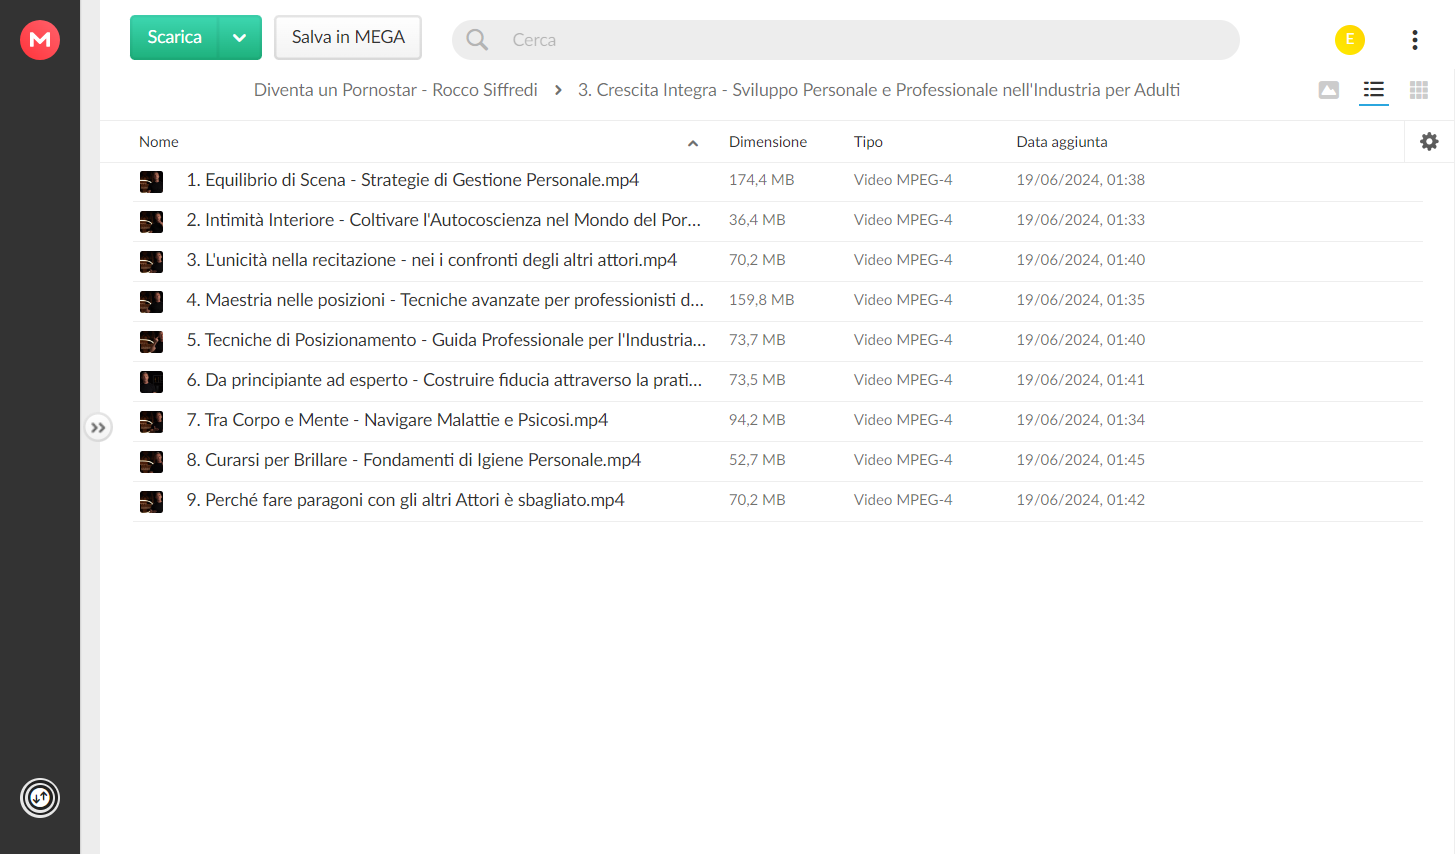The image size is (1455, 854).
Task: Expand the Scarica dropdown arrow
Action: (240, 38)
